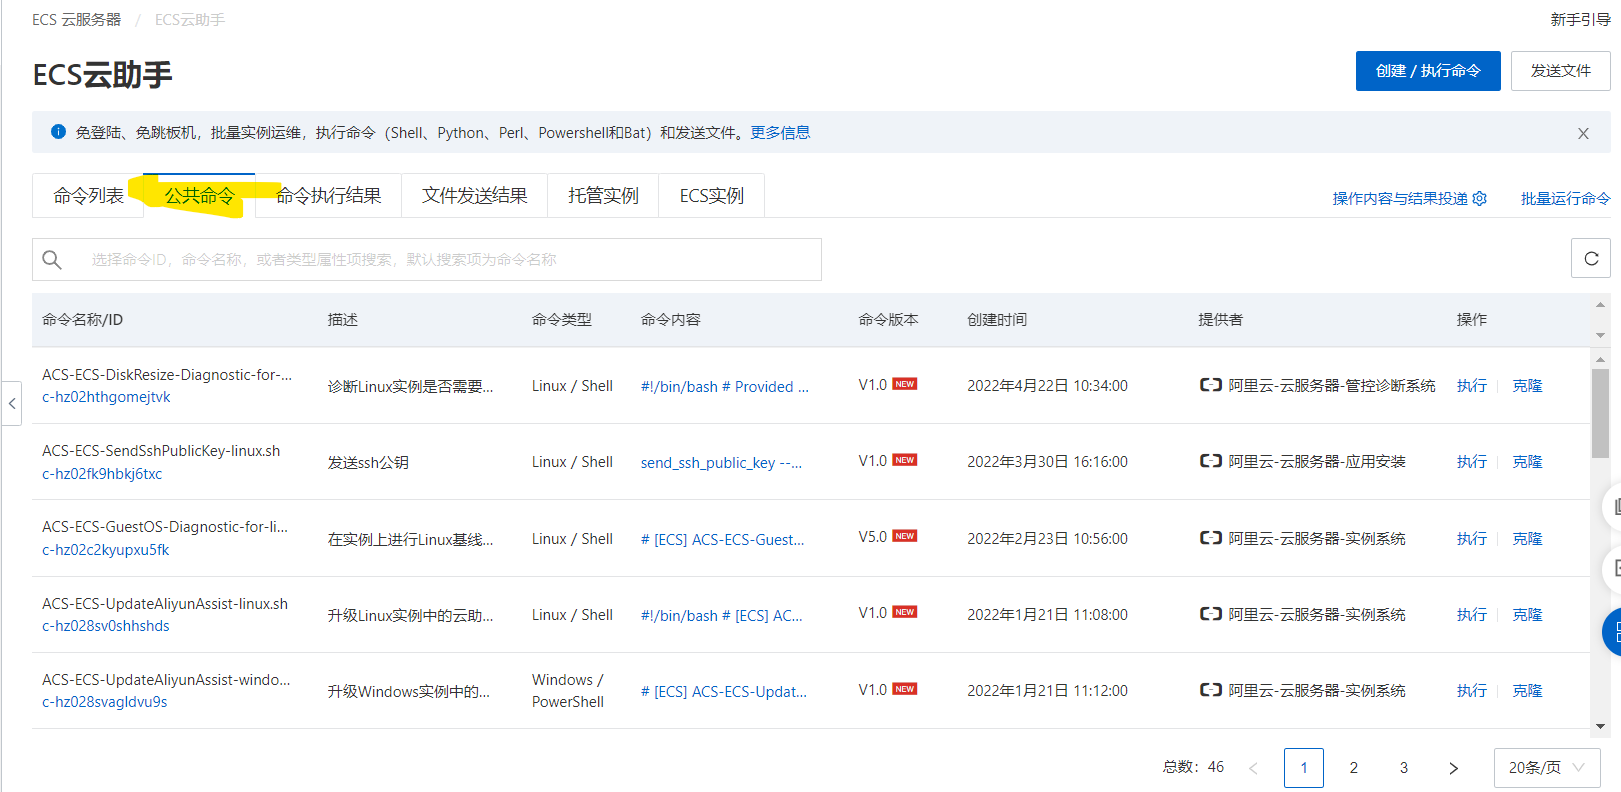The width and height of the screenshot is (1621, 792).
Task: Click provider icon for 管控诊断系统 row
Action: tap(1211, 385)
